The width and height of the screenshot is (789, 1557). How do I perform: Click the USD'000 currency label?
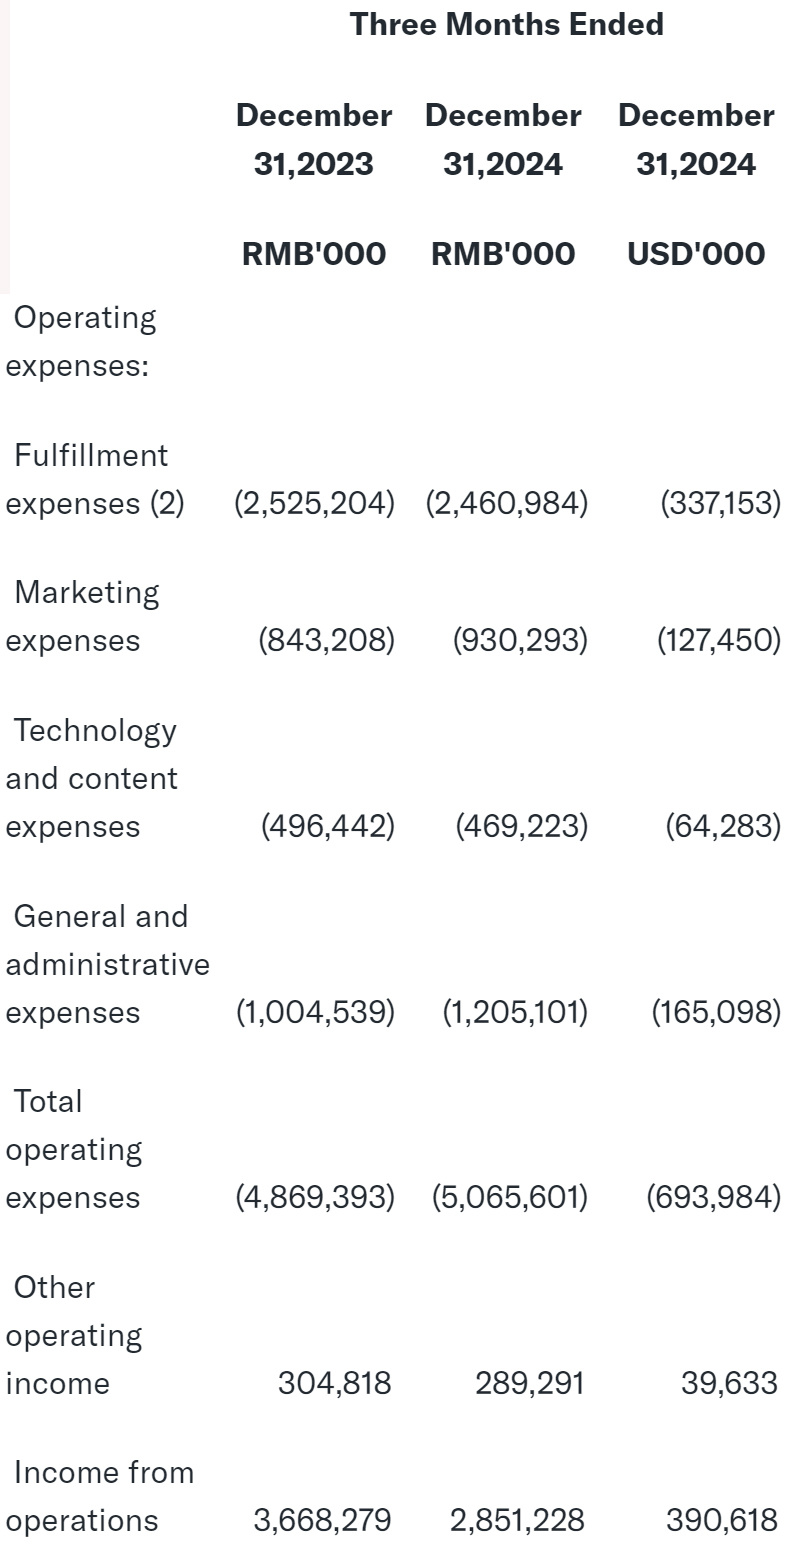tap(695, 254)
